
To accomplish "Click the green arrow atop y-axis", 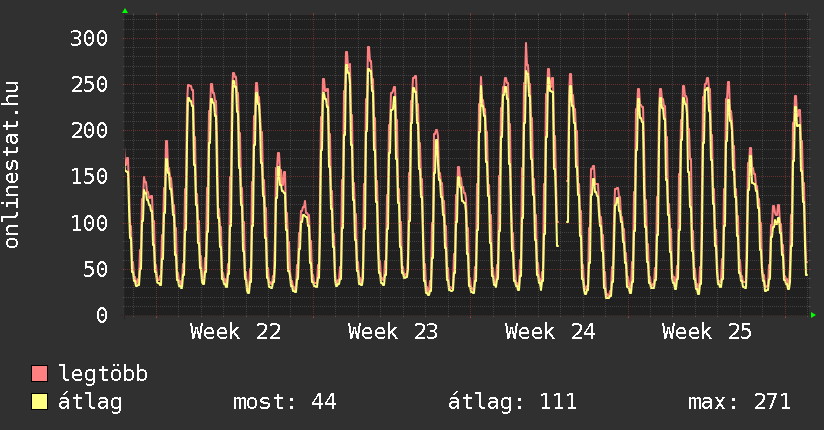I will pos(125,11).
